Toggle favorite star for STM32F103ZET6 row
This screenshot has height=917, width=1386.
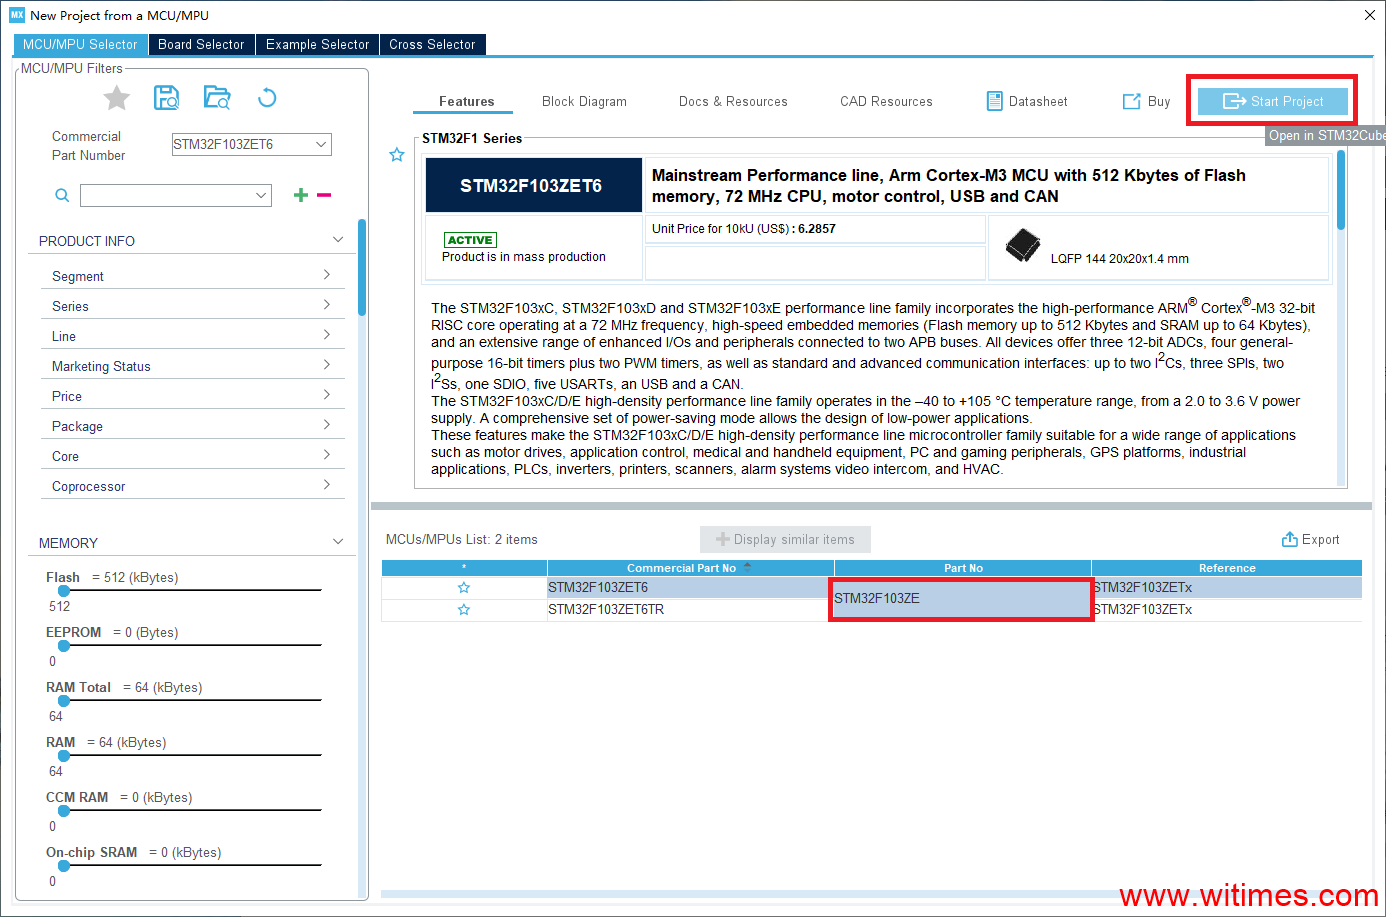(x=464, y=588)
